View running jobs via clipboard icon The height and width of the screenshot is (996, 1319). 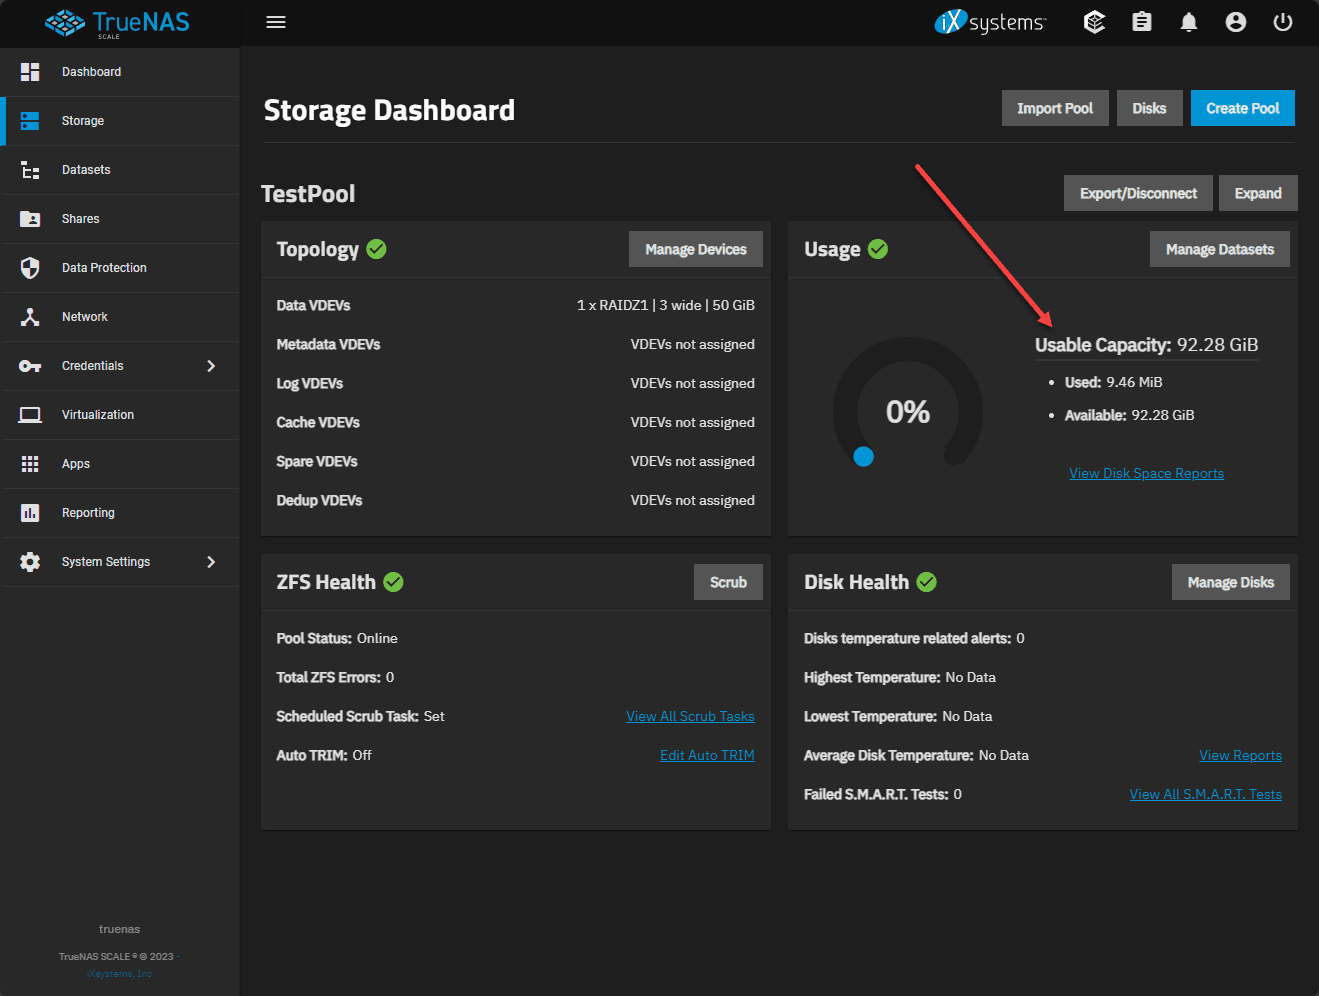(1141, 21)
